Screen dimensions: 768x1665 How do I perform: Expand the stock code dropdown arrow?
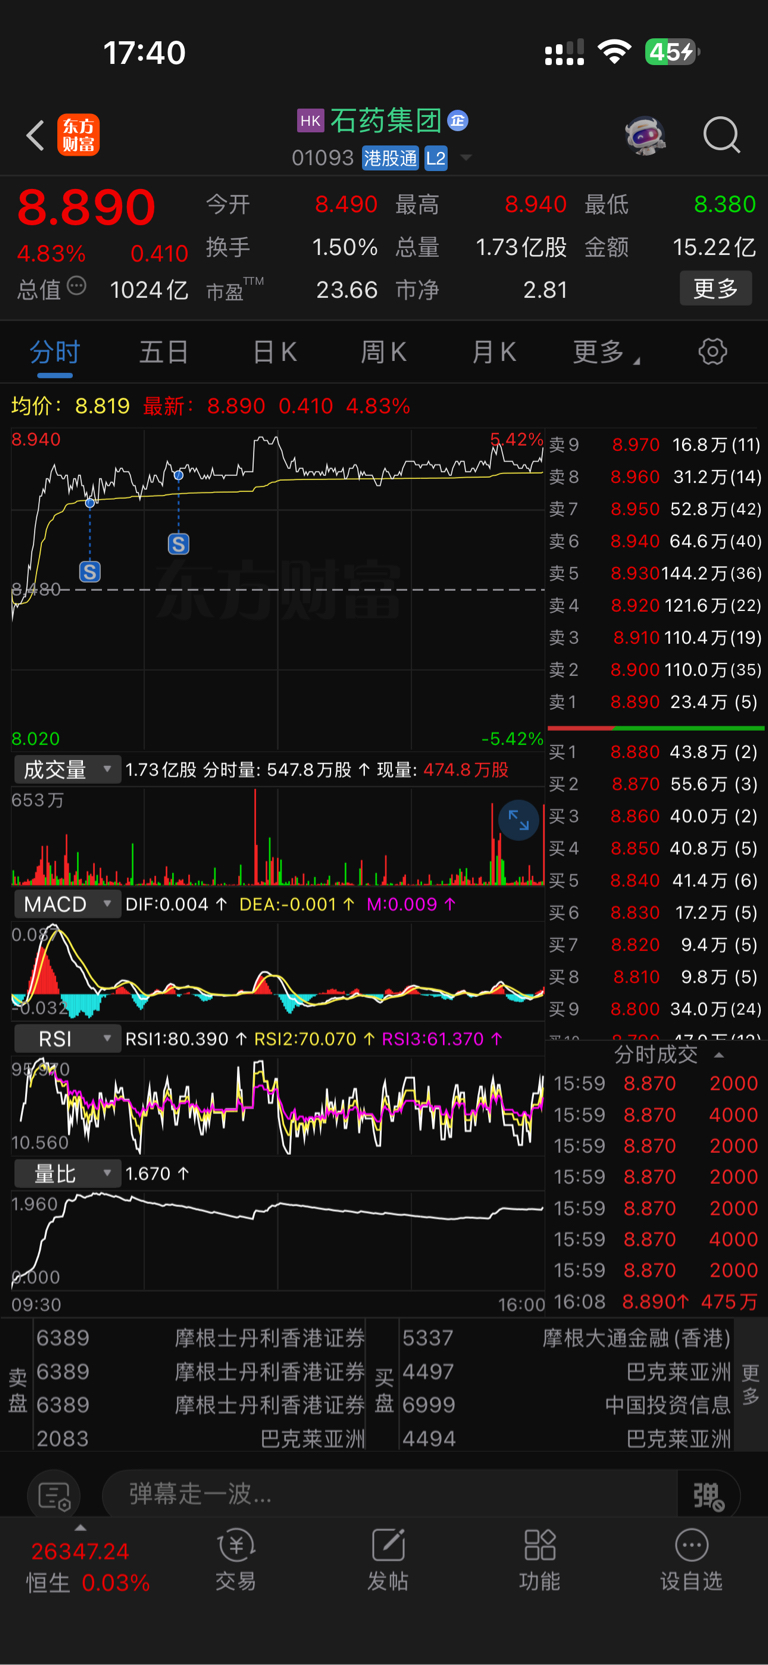click(466, 158)
